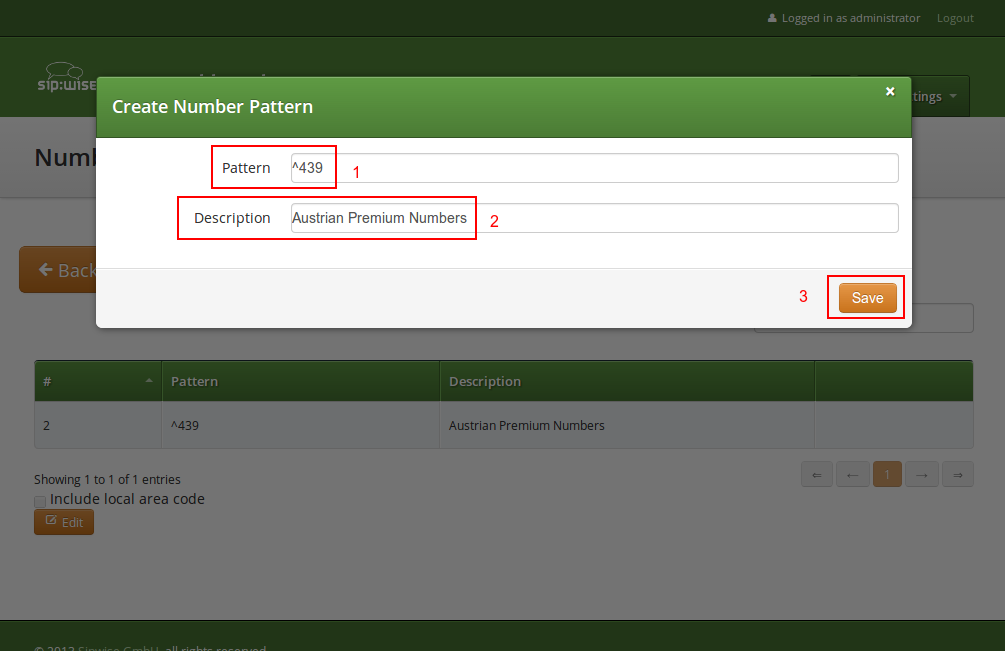Select page 1 in pagination
This screenshot has width=1005, height=651.
pos(887,474)
